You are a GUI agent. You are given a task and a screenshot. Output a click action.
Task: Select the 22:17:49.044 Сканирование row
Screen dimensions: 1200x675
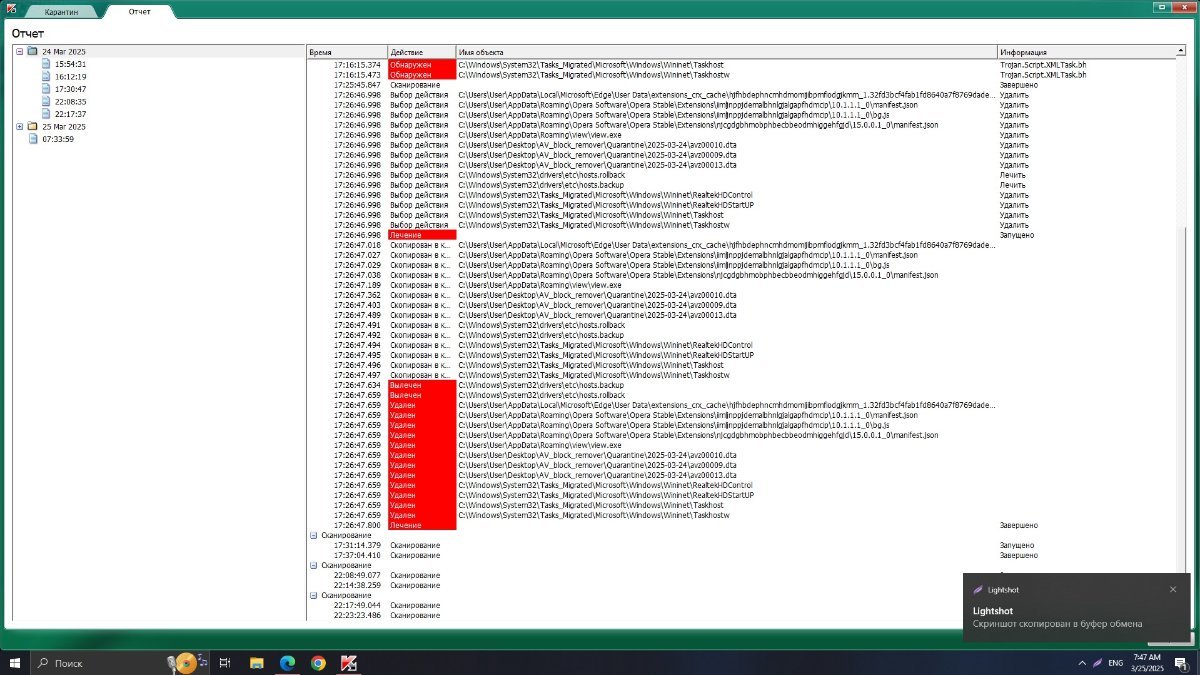click(744, 605)
